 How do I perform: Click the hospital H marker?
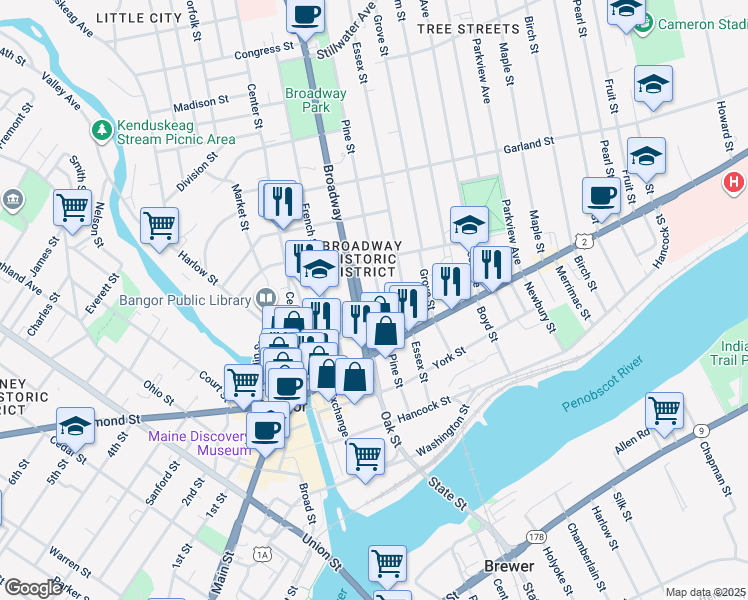point(734,183)
